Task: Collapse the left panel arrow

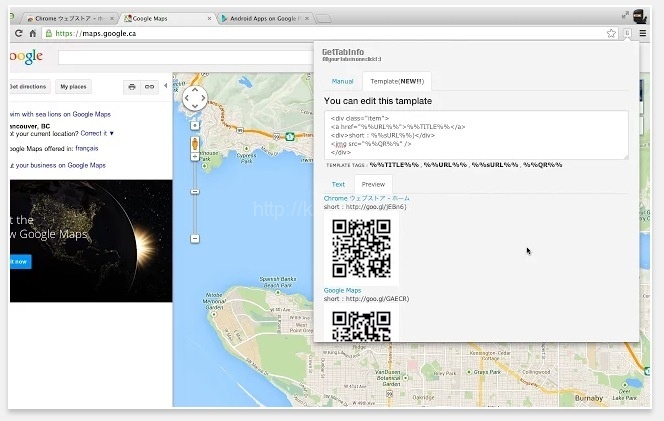Action: 166,86
